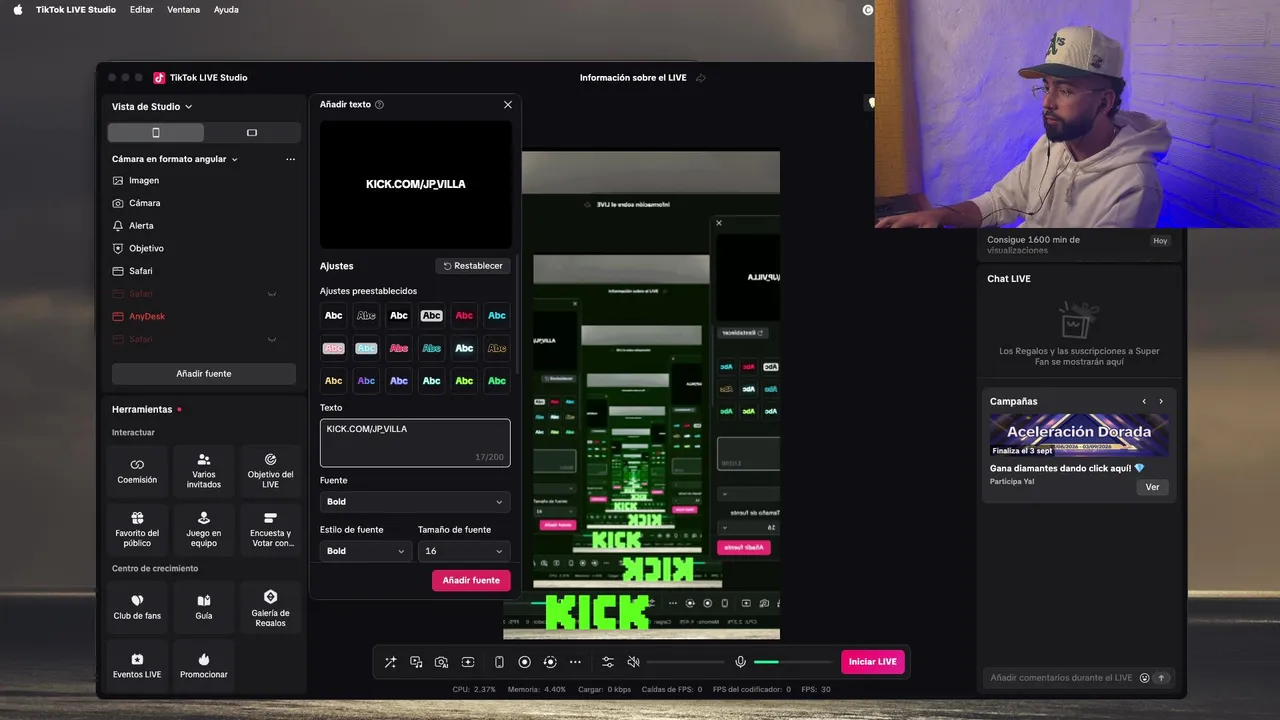
Task: Click the pink Añadir fuente button
Action: tap(471, 580)
